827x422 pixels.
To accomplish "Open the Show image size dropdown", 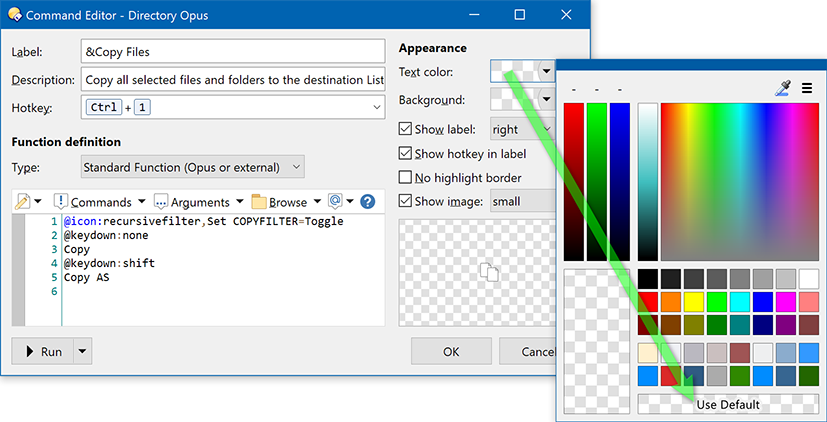I will click(522, 202).
